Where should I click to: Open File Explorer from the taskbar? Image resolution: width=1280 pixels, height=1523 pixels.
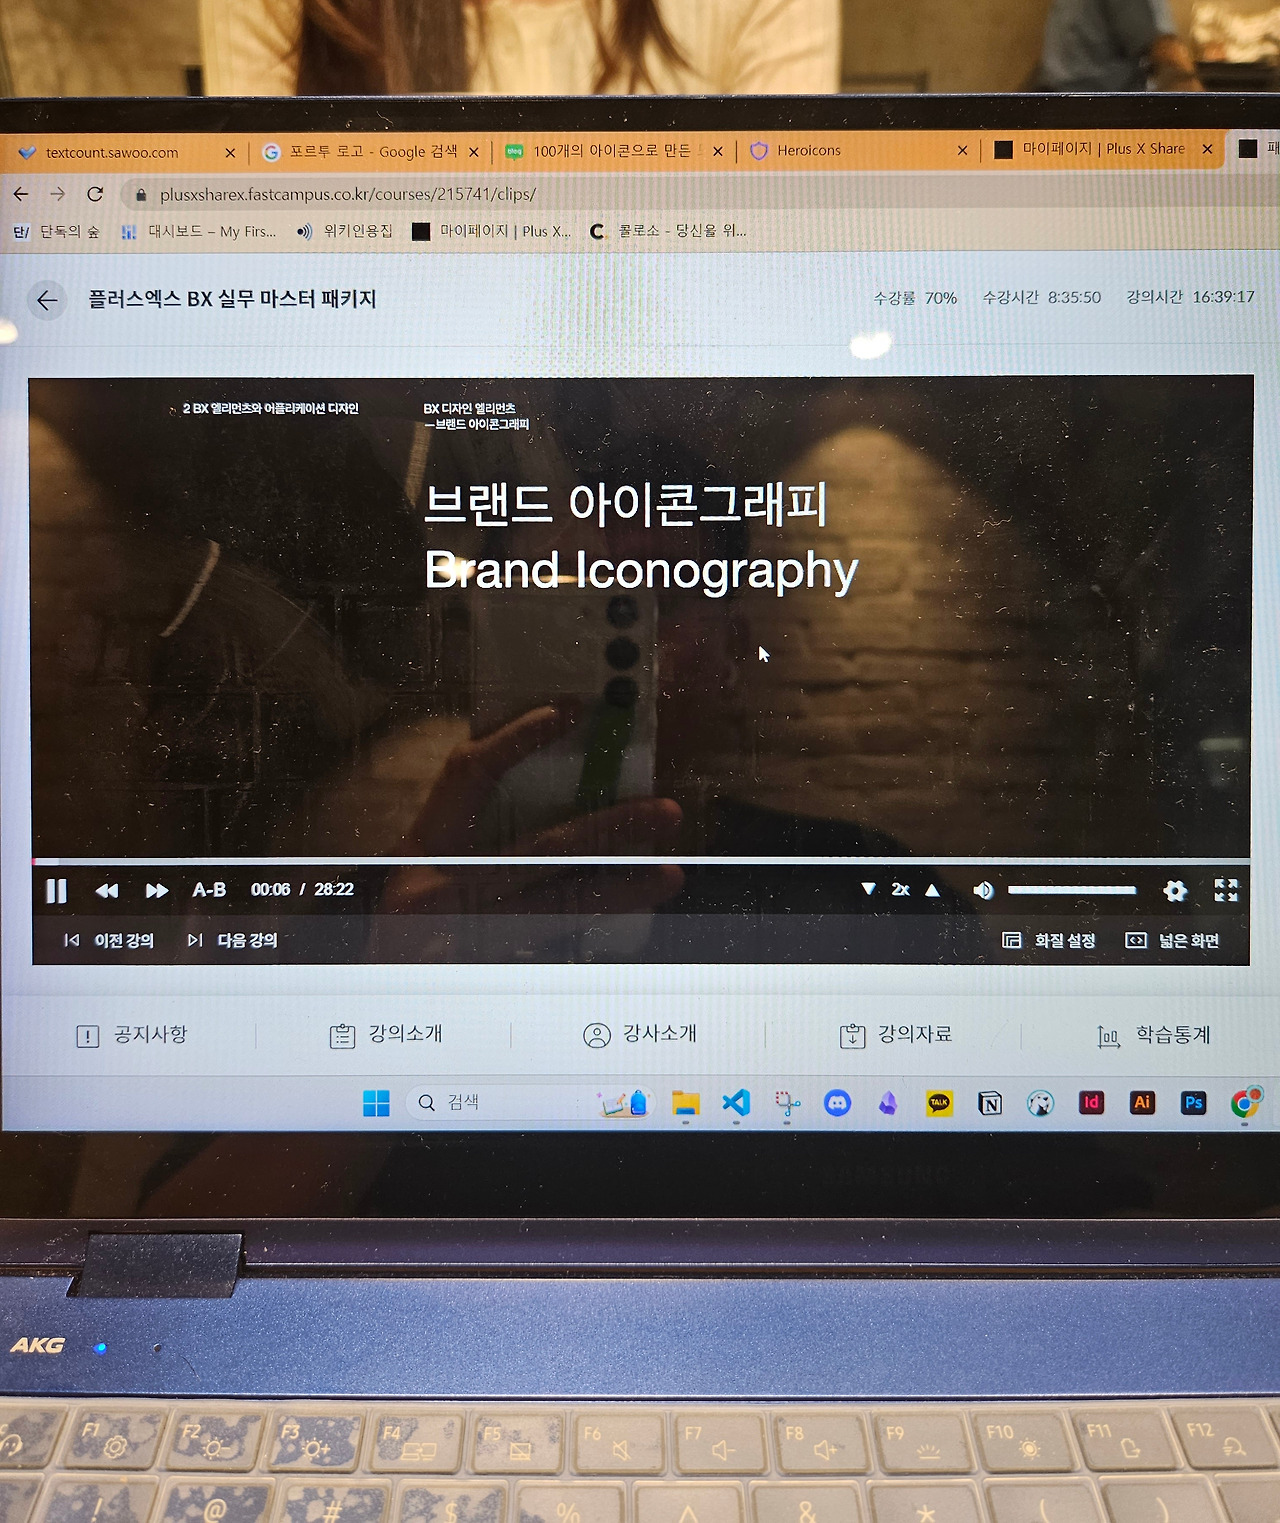685,1103
